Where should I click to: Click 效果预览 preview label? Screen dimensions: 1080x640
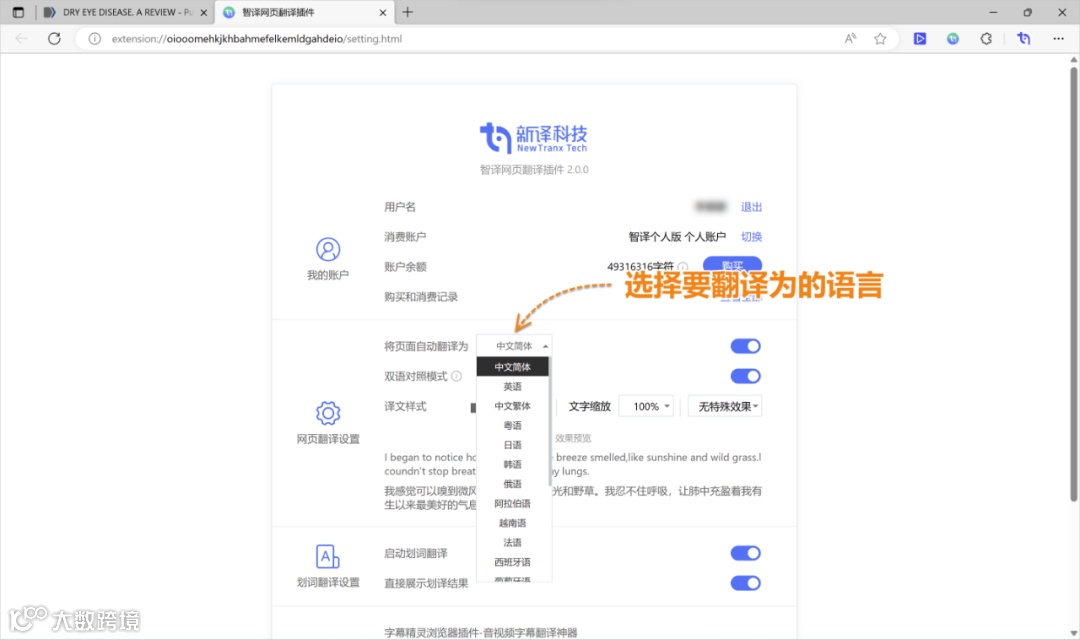[573, 438]
